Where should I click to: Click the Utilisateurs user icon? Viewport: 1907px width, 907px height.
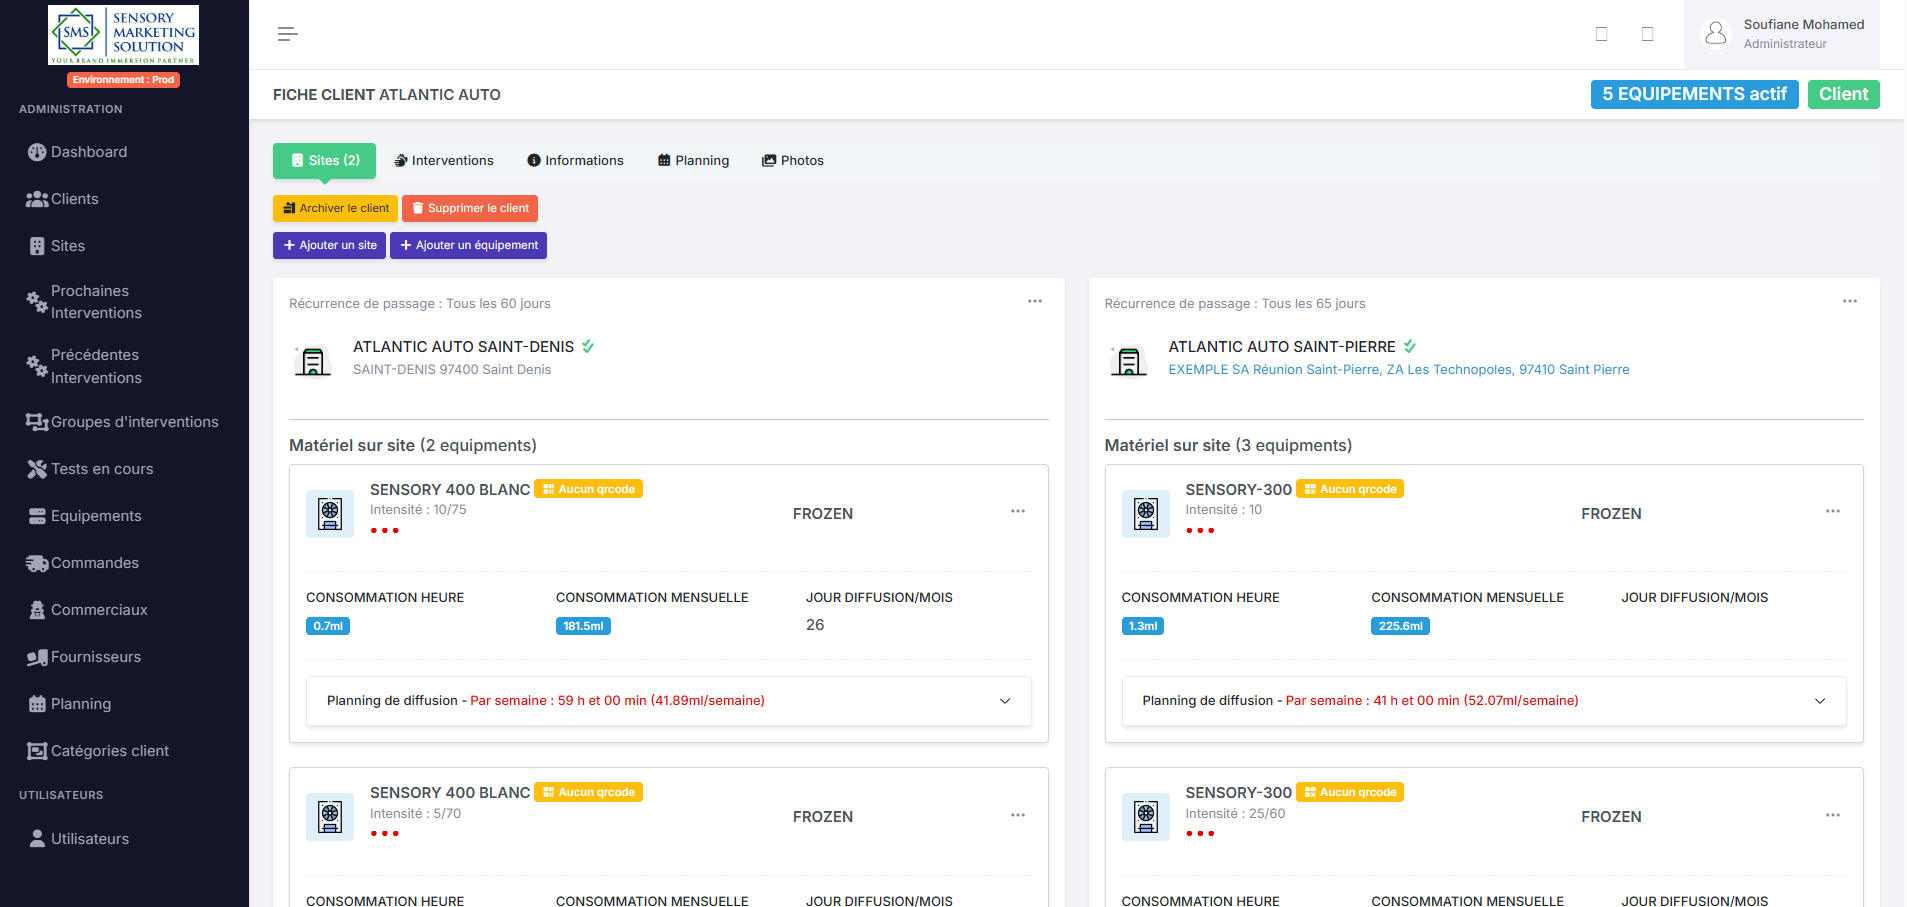click(37, 838)
